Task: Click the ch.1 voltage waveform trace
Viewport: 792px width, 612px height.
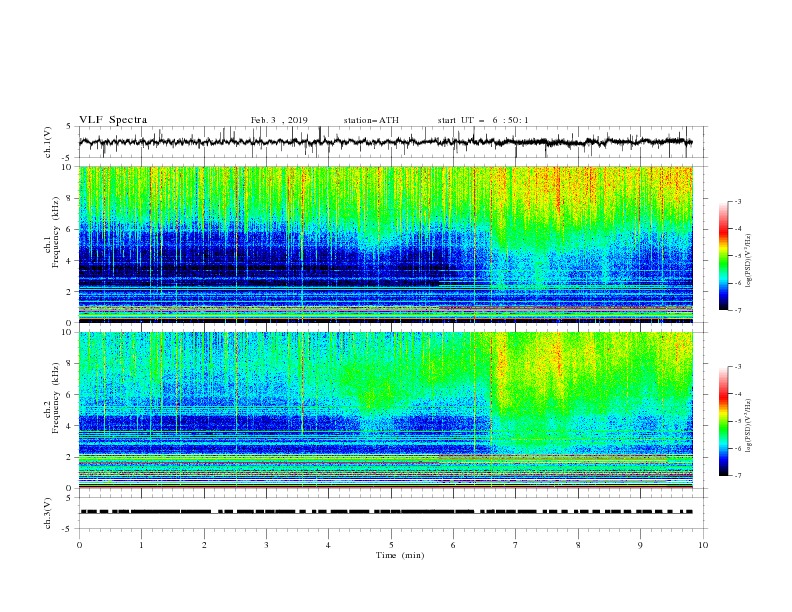Action: (385, 142)
